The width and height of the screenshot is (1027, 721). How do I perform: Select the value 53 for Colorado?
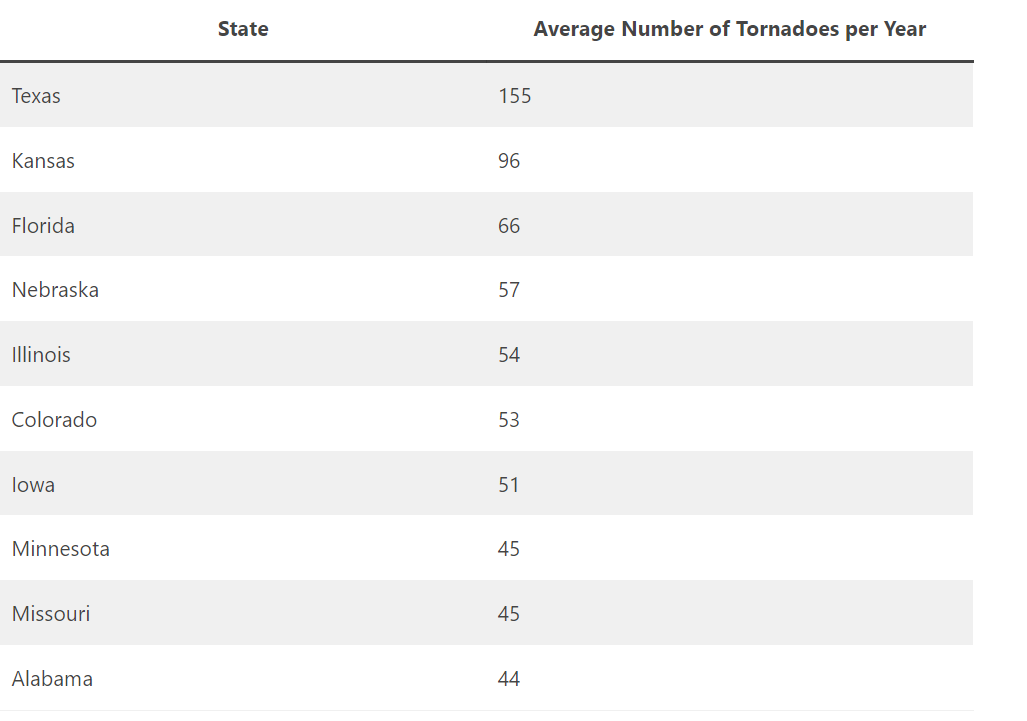pyautogui.click(x=509, y=420)
